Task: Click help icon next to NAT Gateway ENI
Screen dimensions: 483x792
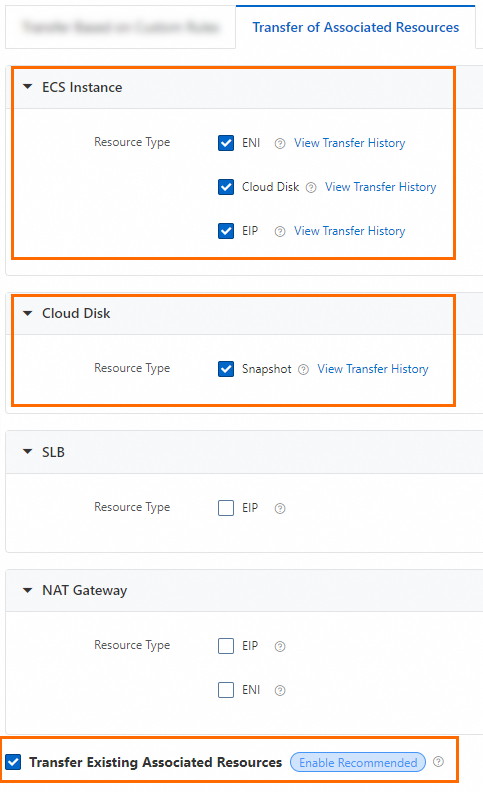Action: [280, 690]
